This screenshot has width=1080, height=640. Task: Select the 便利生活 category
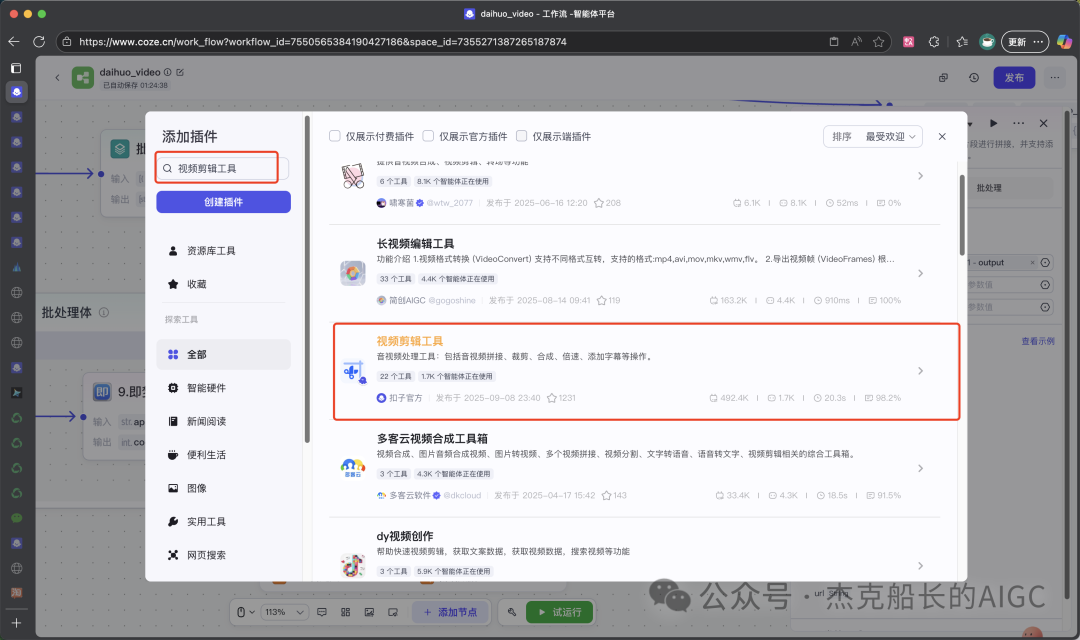coord(223,455)
